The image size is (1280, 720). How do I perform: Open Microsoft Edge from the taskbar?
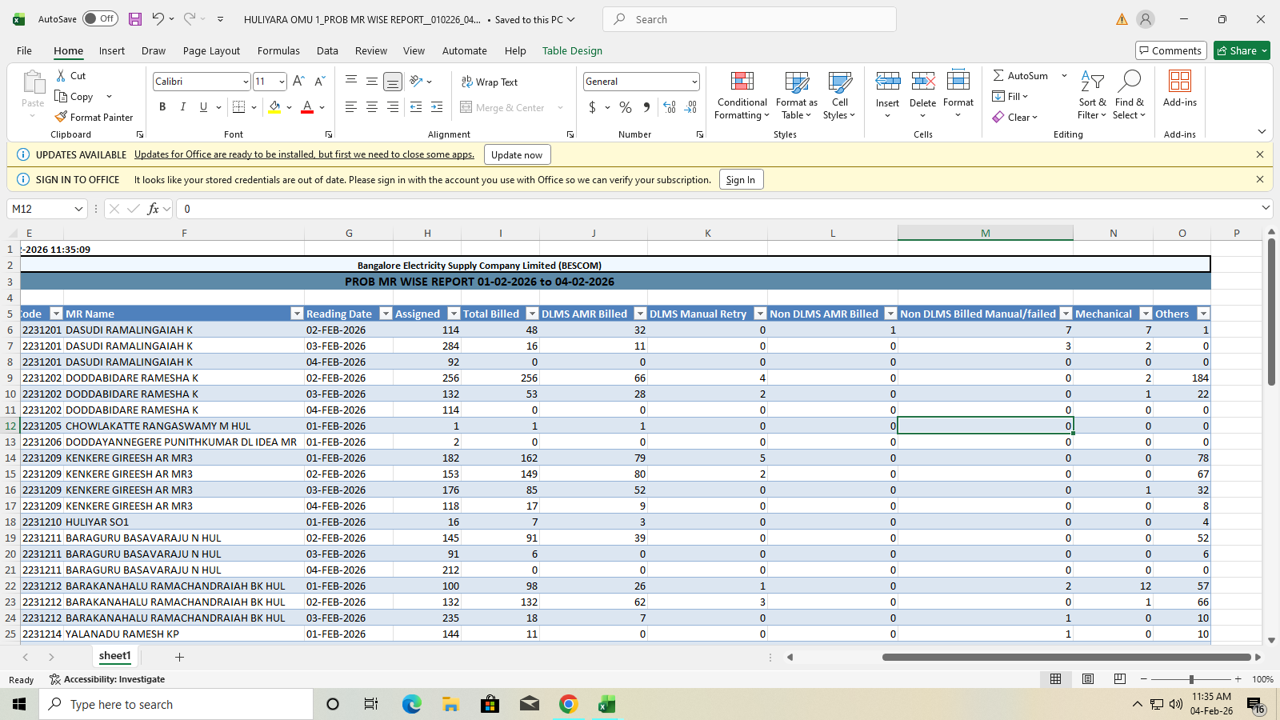pyautogui.click(x=411, y=704)
